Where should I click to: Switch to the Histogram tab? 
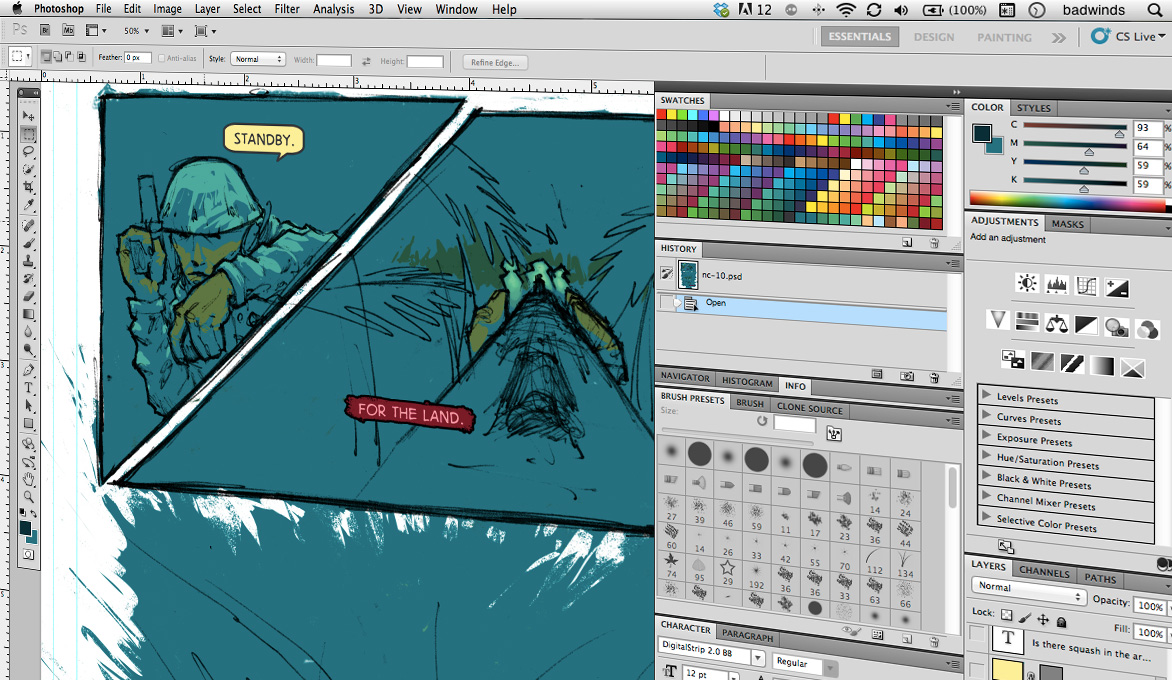(x=747, y=382)
